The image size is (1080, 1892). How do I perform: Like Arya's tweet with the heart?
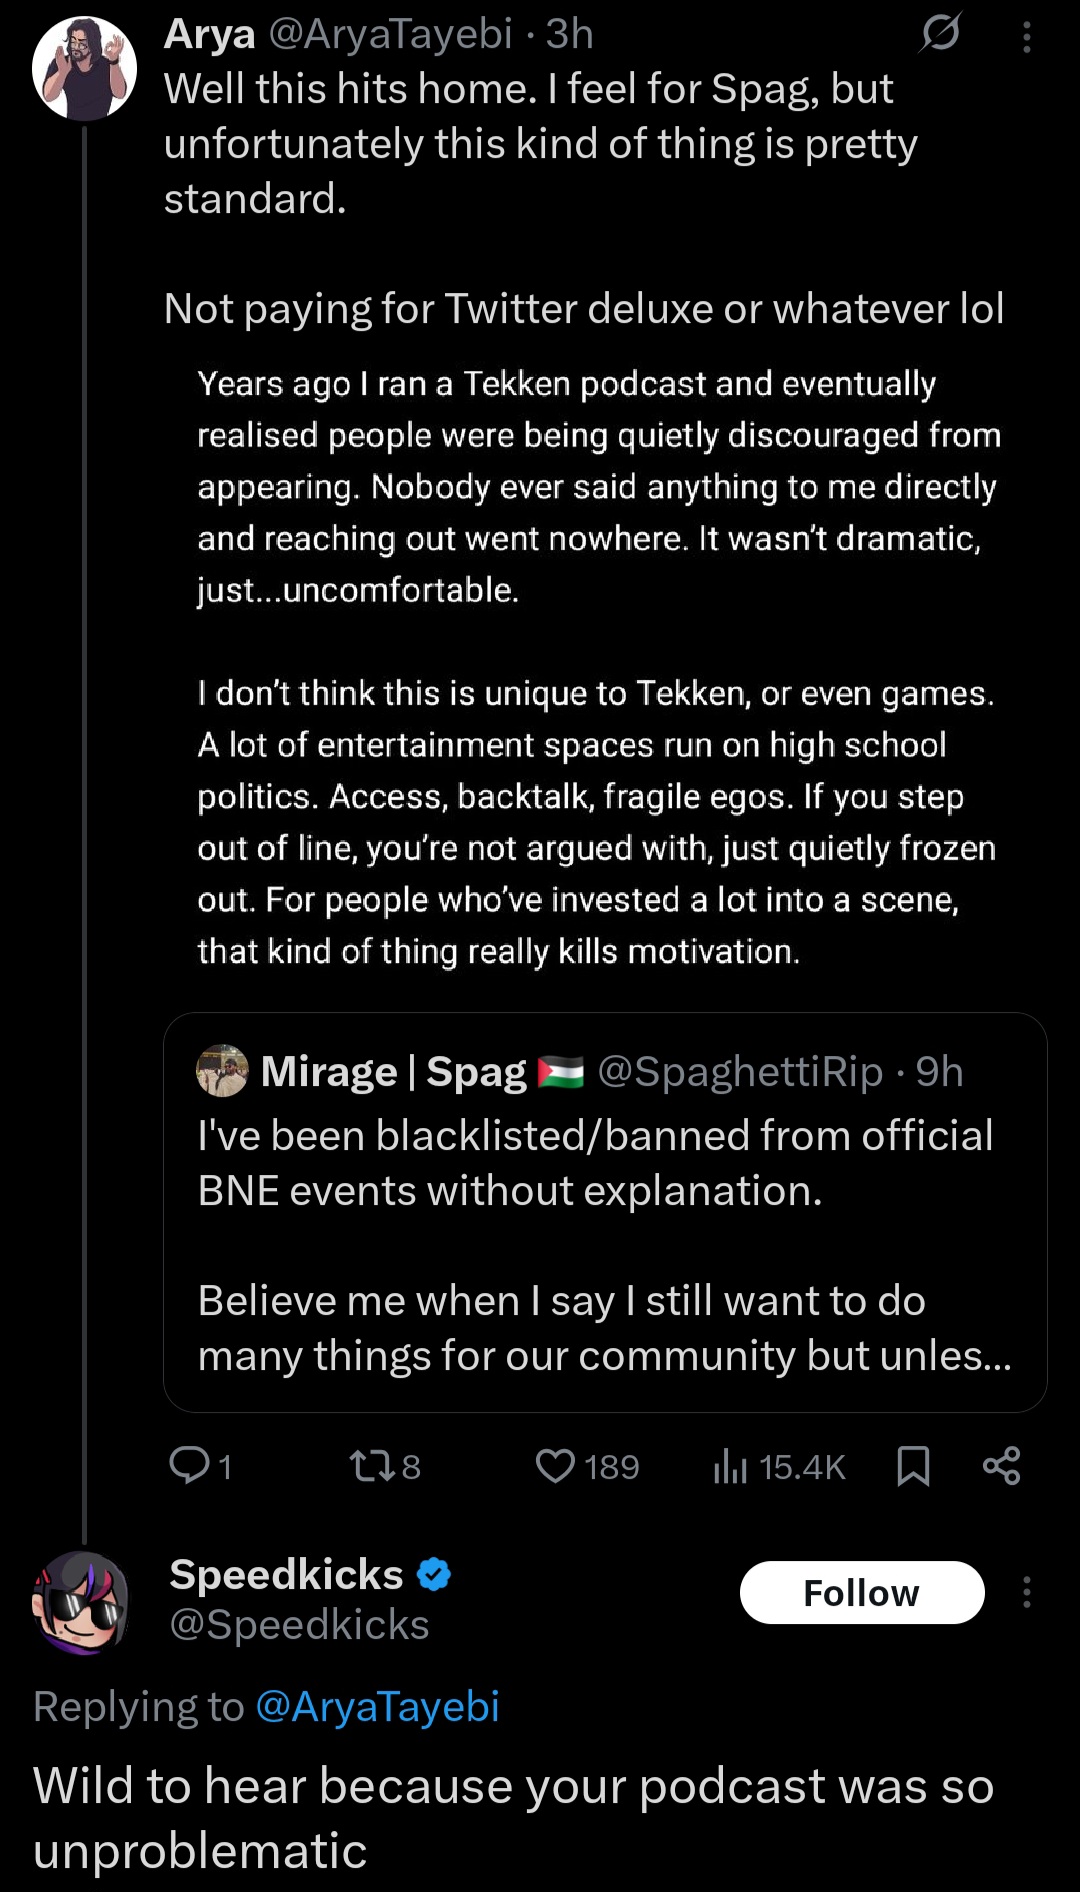tap(555, 1466)
